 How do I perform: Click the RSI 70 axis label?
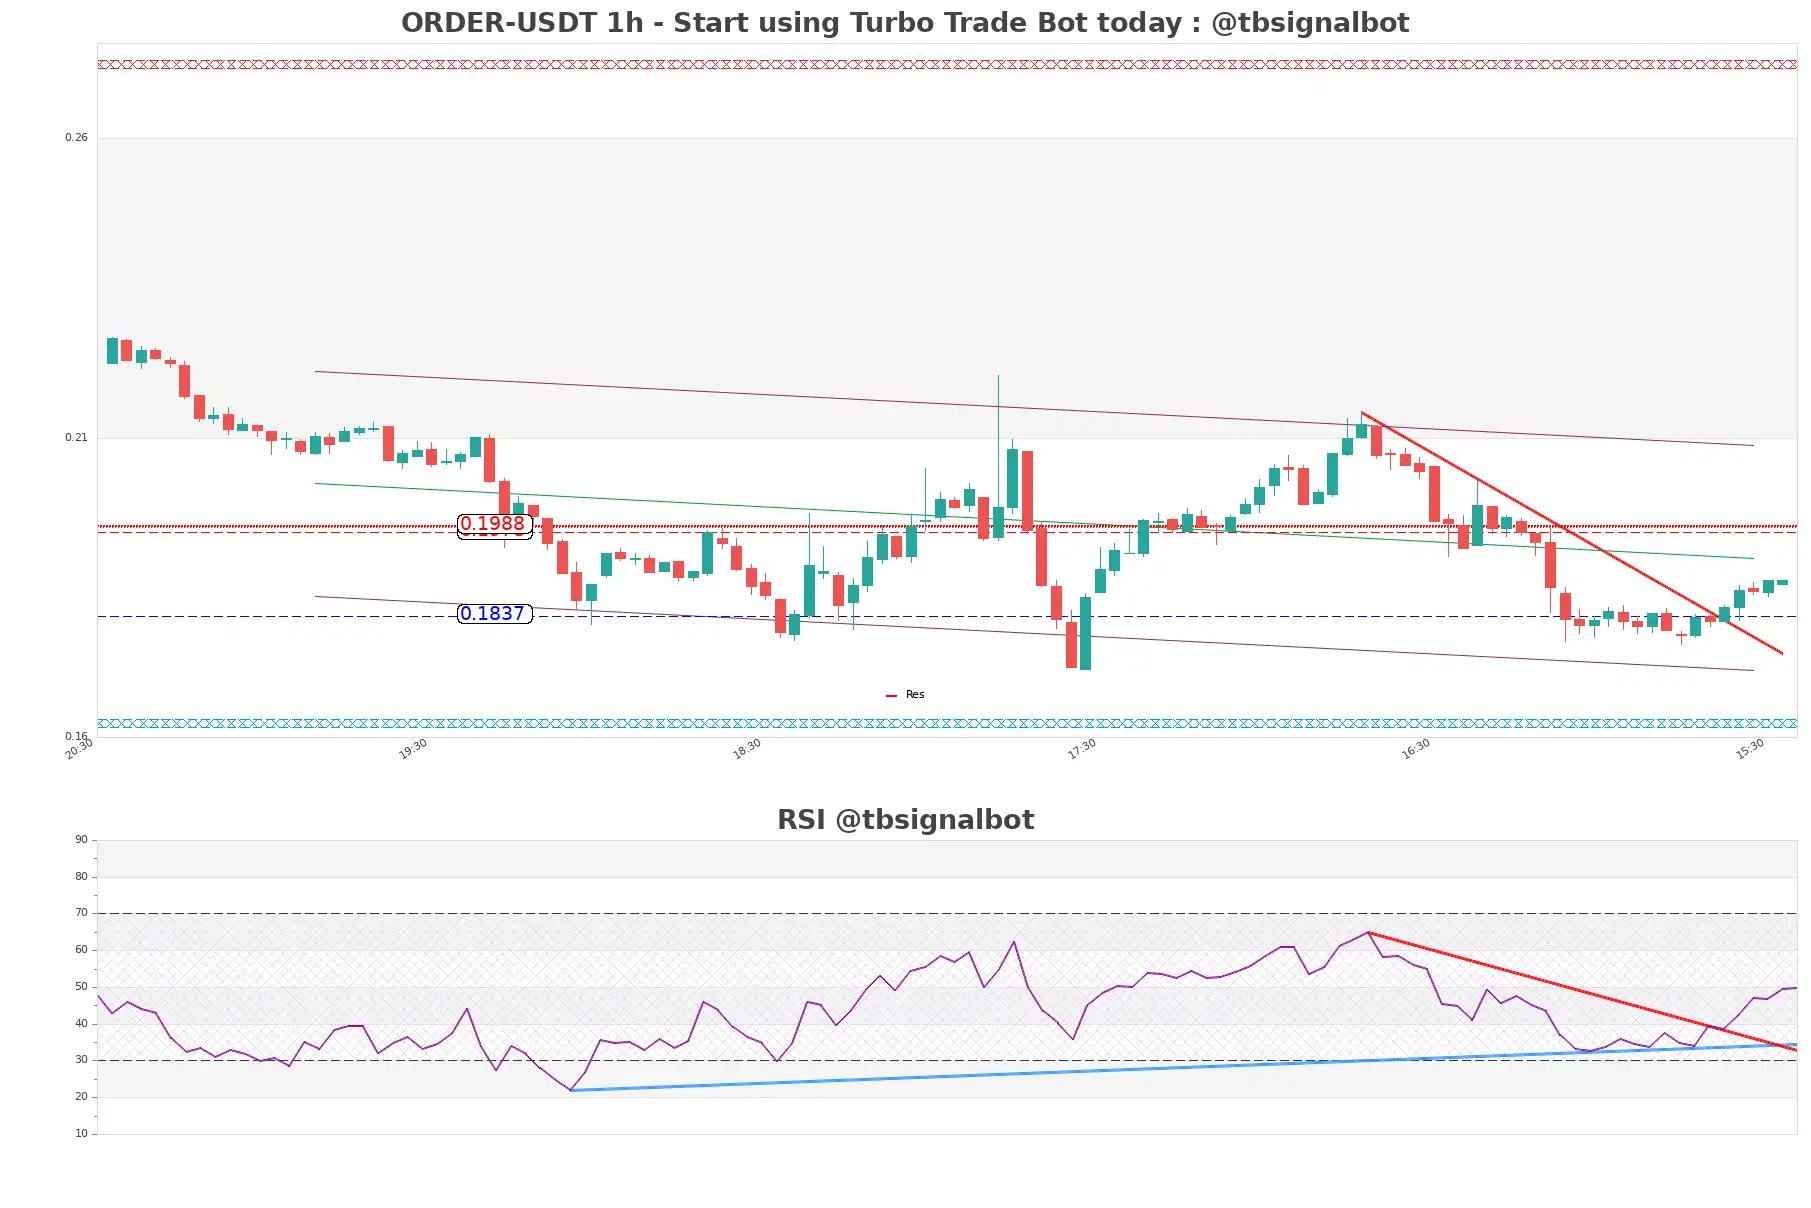[x=81, y=913]
